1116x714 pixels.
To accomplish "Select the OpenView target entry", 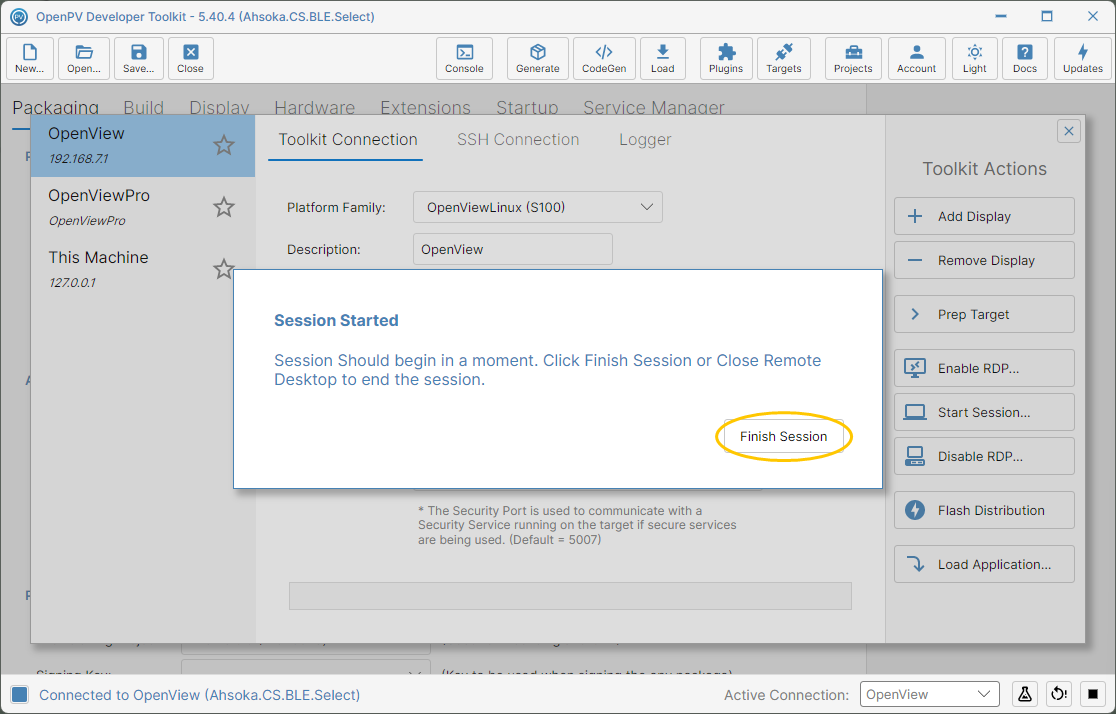I will click(x=142, y=145).
